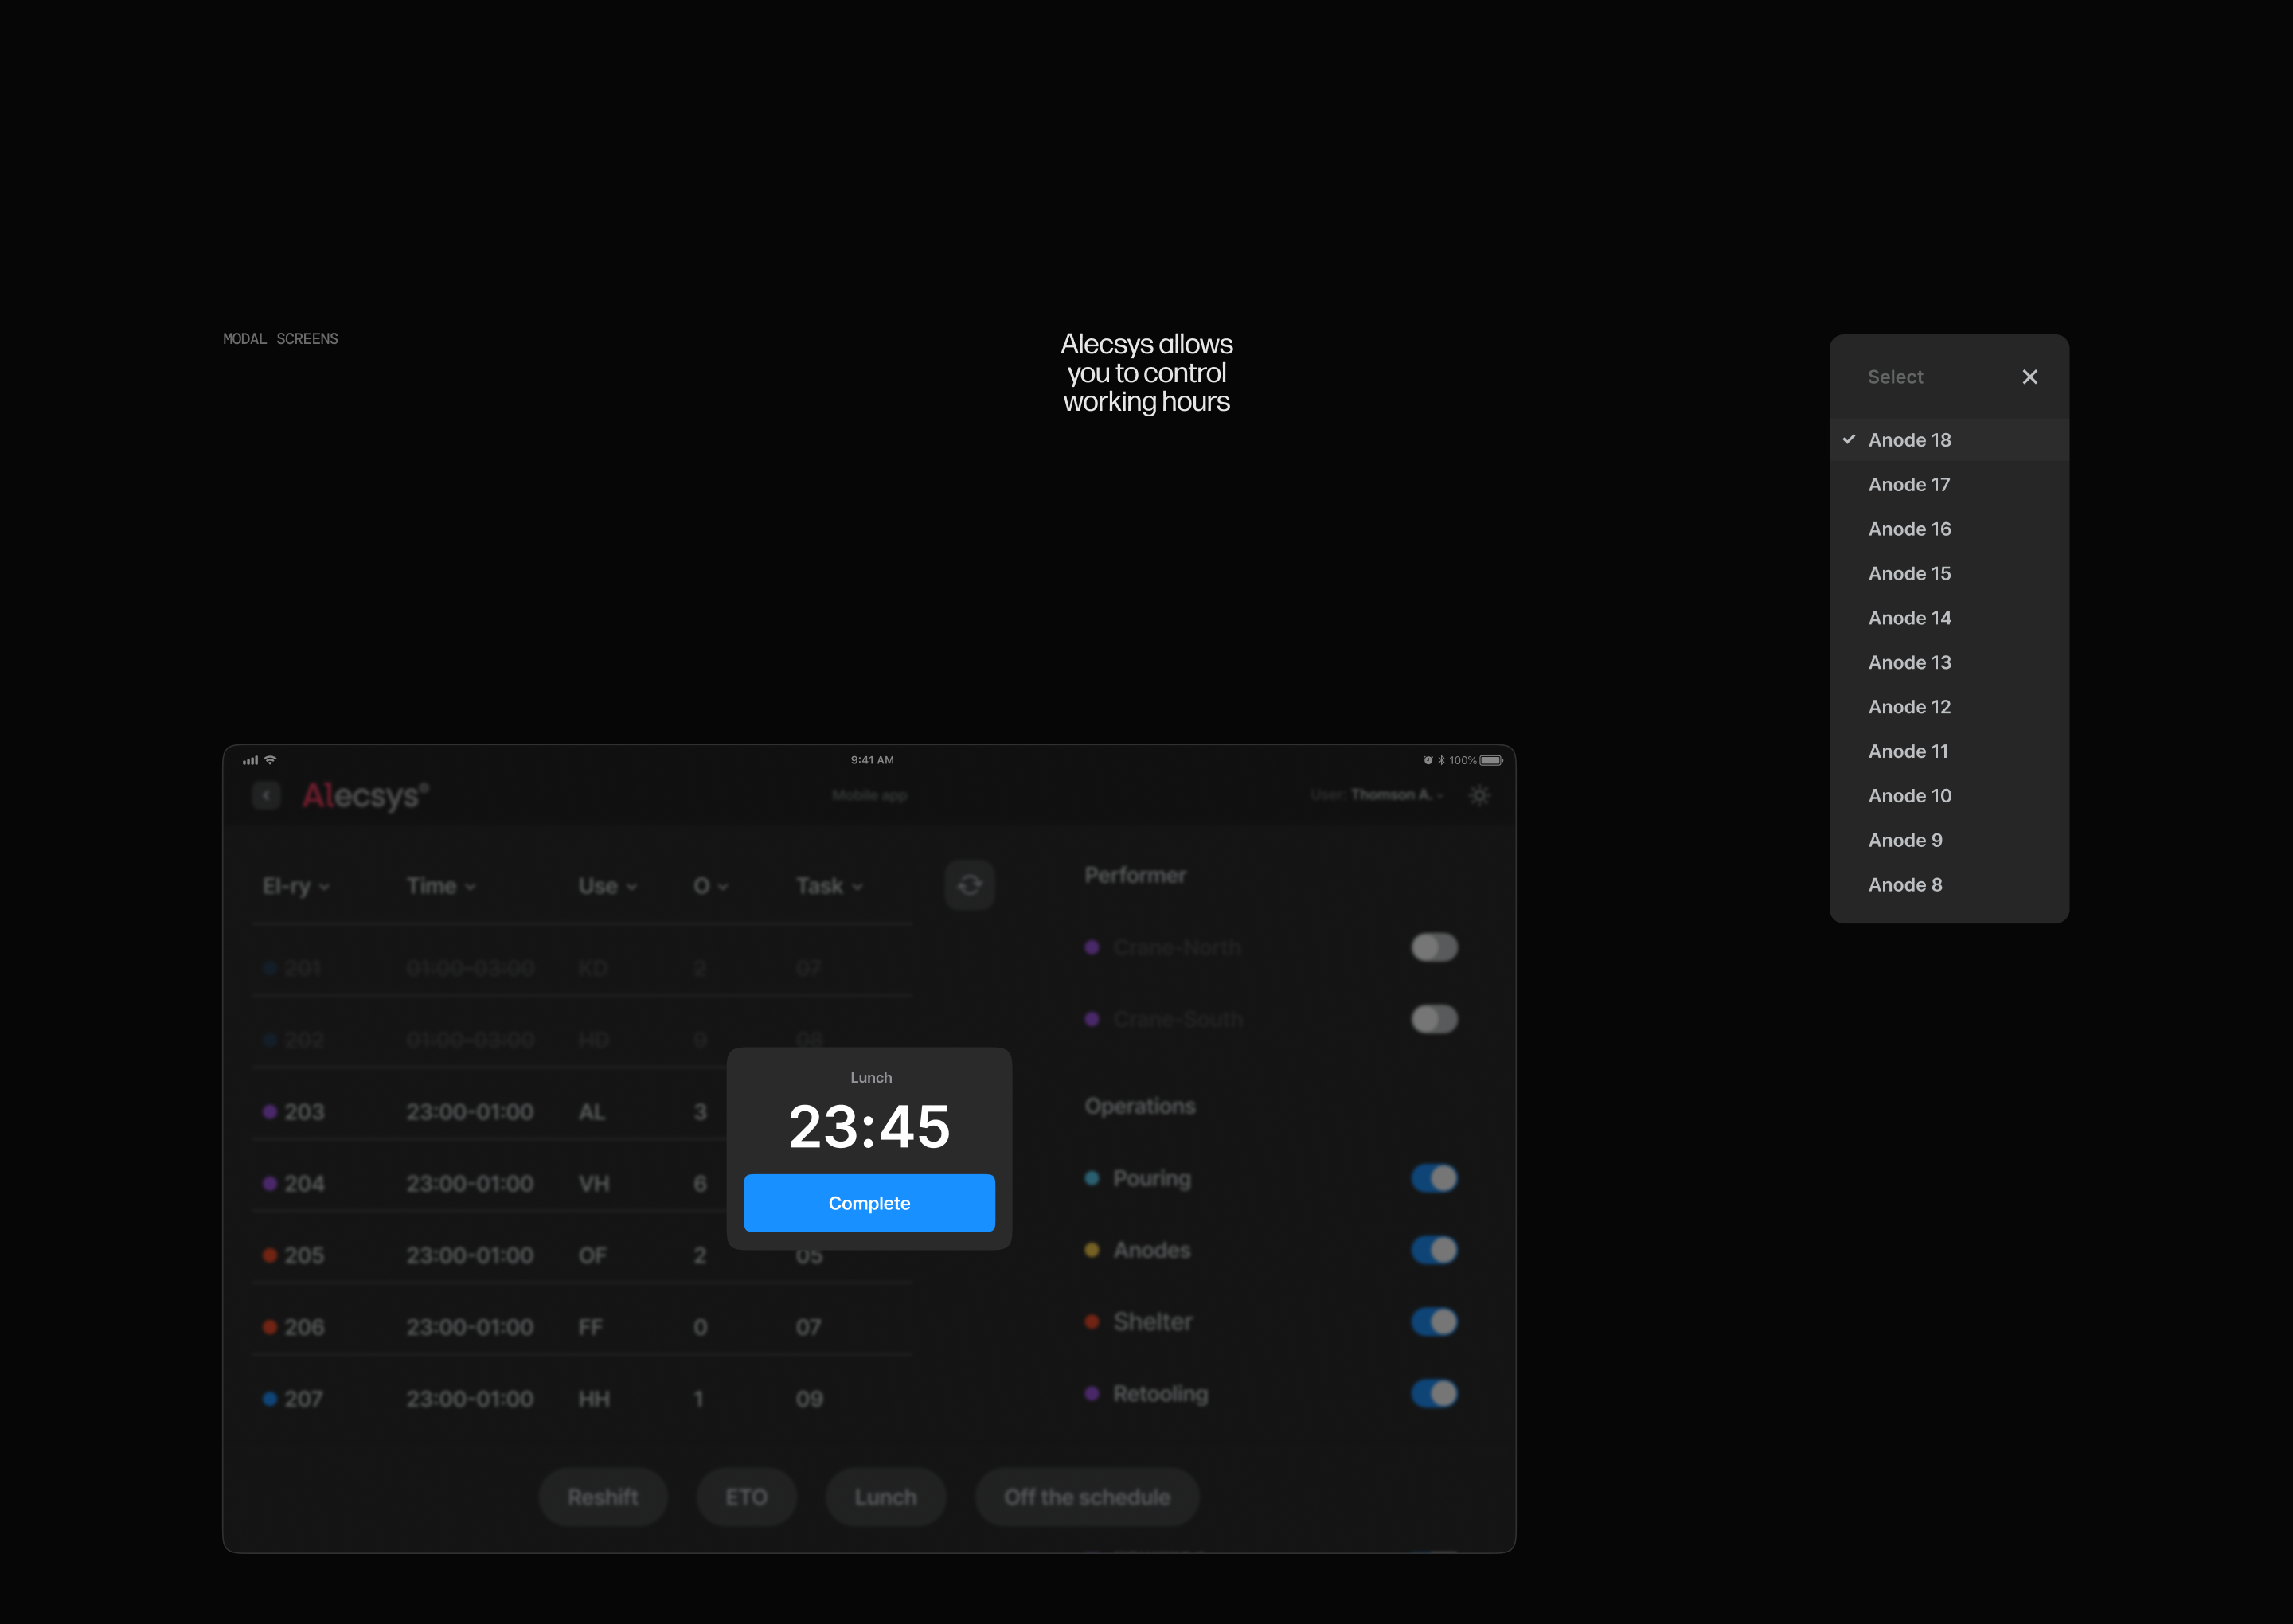Open the Time column filter dropdown
Image resolution: width=2293 pixels, height=1624 pixels.
(x=441, y=886)
